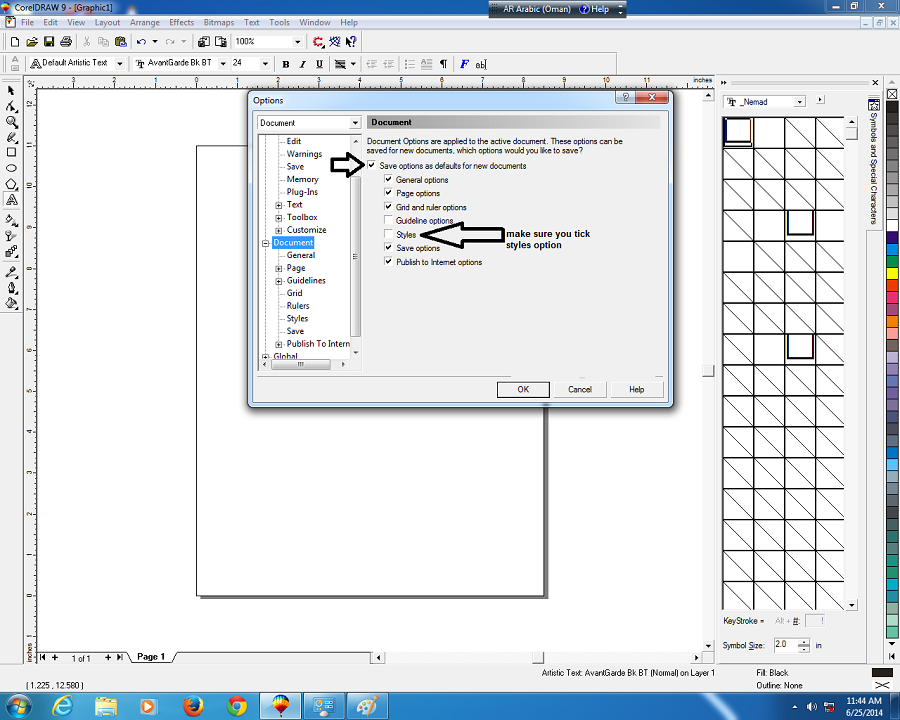
Task: Open the Layout menu
Action: (x=107, y=22)
